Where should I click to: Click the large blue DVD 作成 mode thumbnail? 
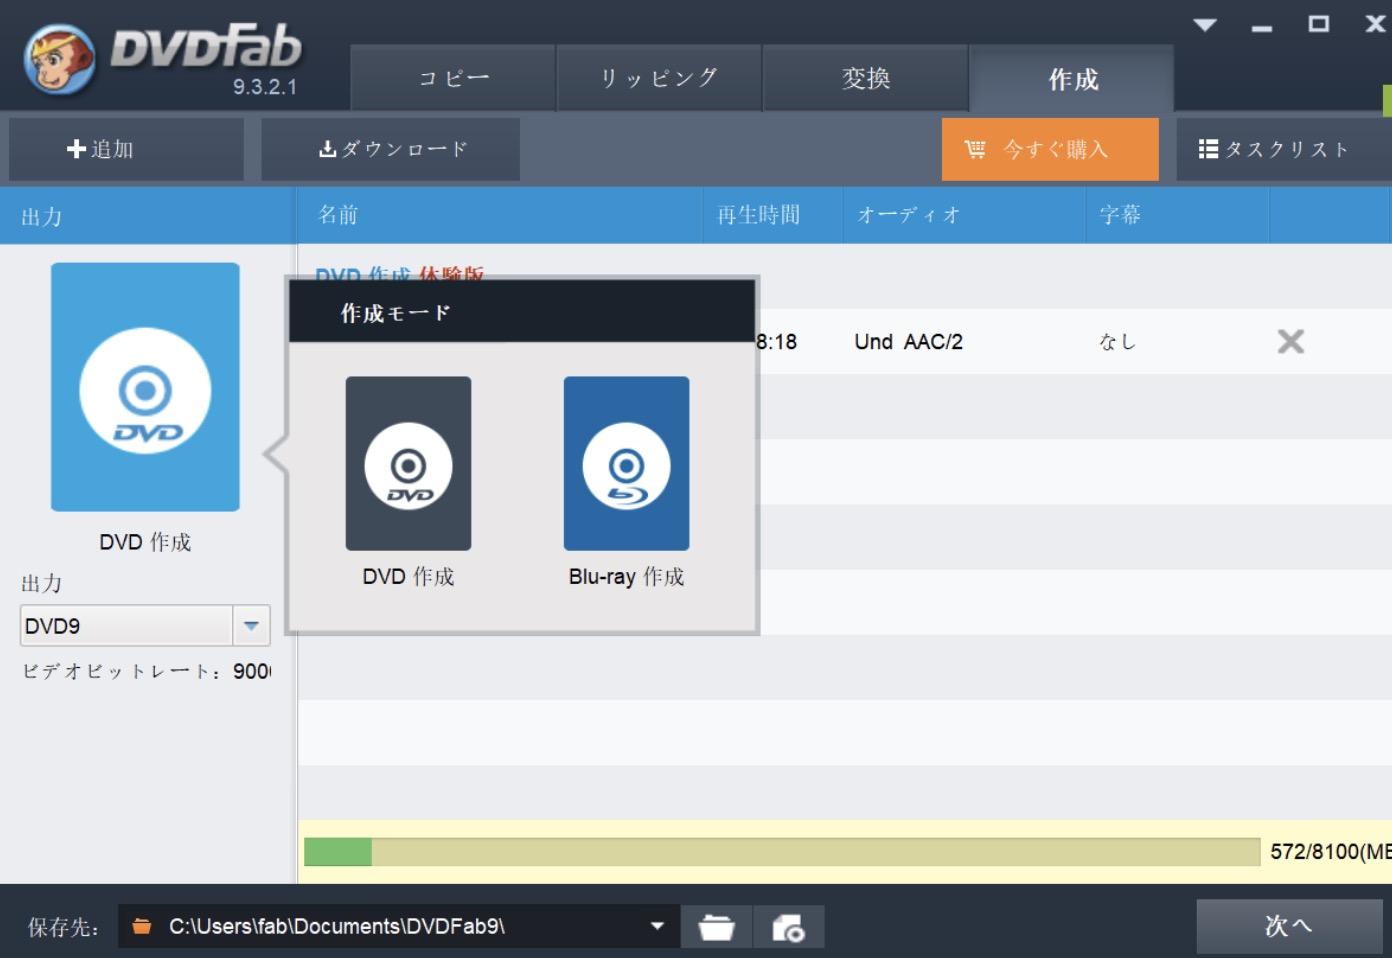(145, 387)
